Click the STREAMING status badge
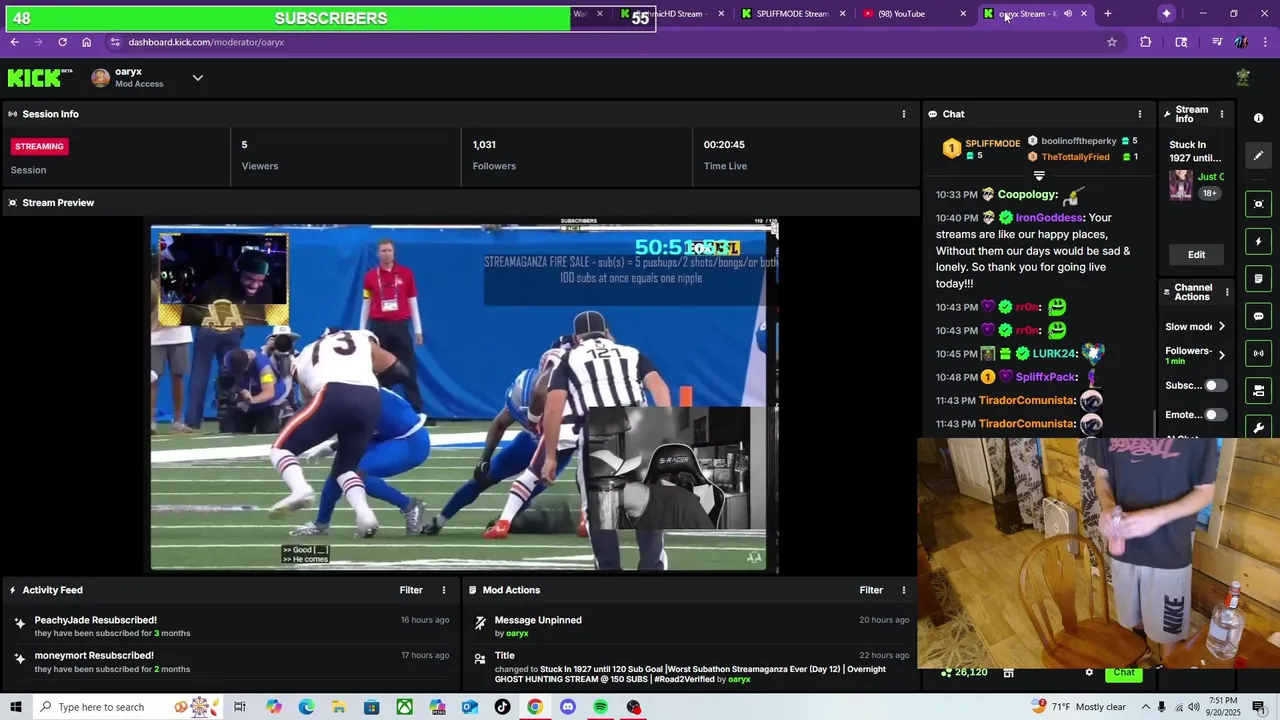 click(x=39, y=146)
